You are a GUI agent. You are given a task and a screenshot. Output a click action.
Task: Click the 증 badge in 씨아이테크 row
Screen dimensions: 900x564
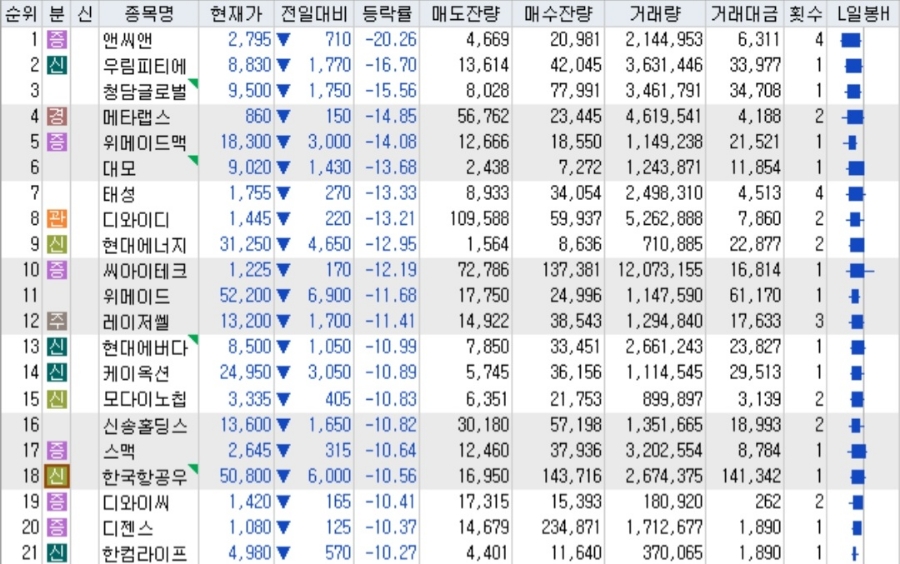click(x=56, y=270)
